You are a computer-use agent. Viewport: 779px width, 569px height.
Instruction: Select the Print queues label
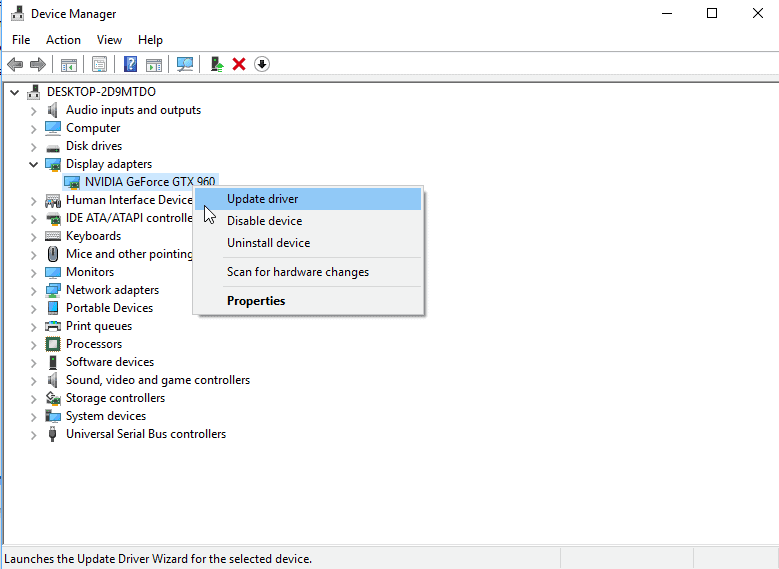(x=99, y=326)
